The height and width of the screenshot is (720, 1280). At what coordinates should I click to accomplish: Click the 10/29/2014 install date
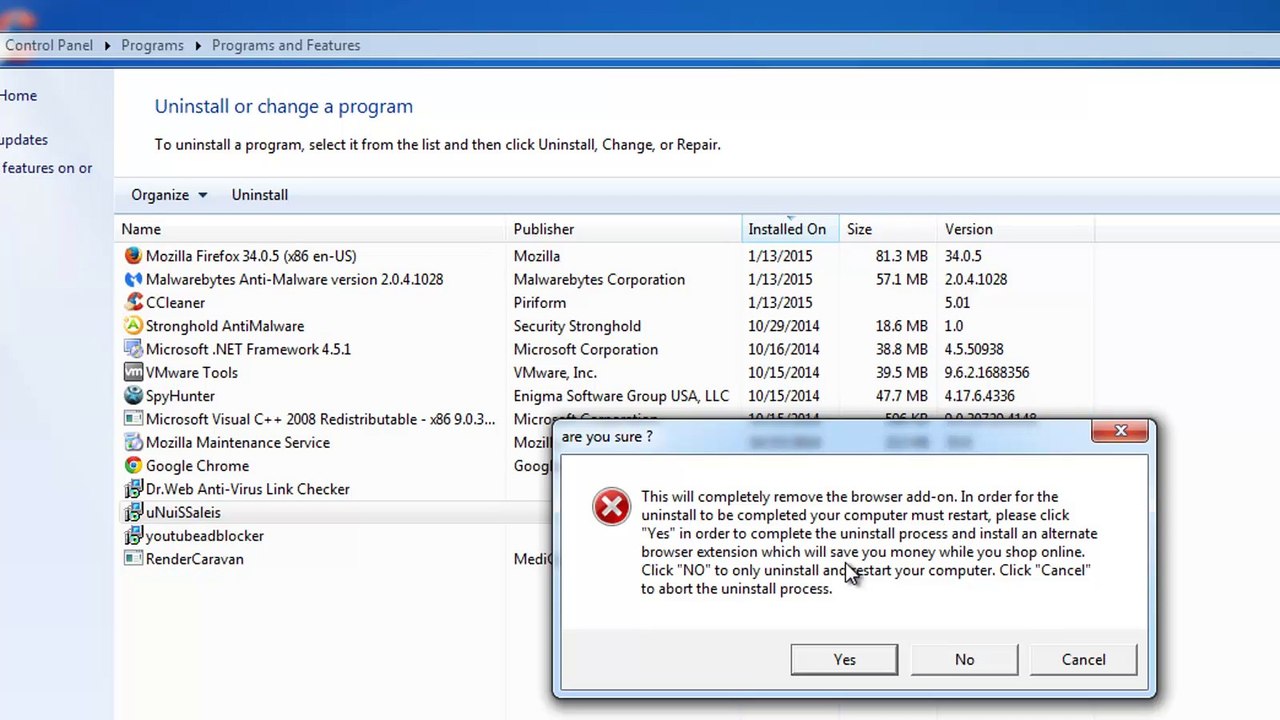pyautogui.click(x=784, y=326)
